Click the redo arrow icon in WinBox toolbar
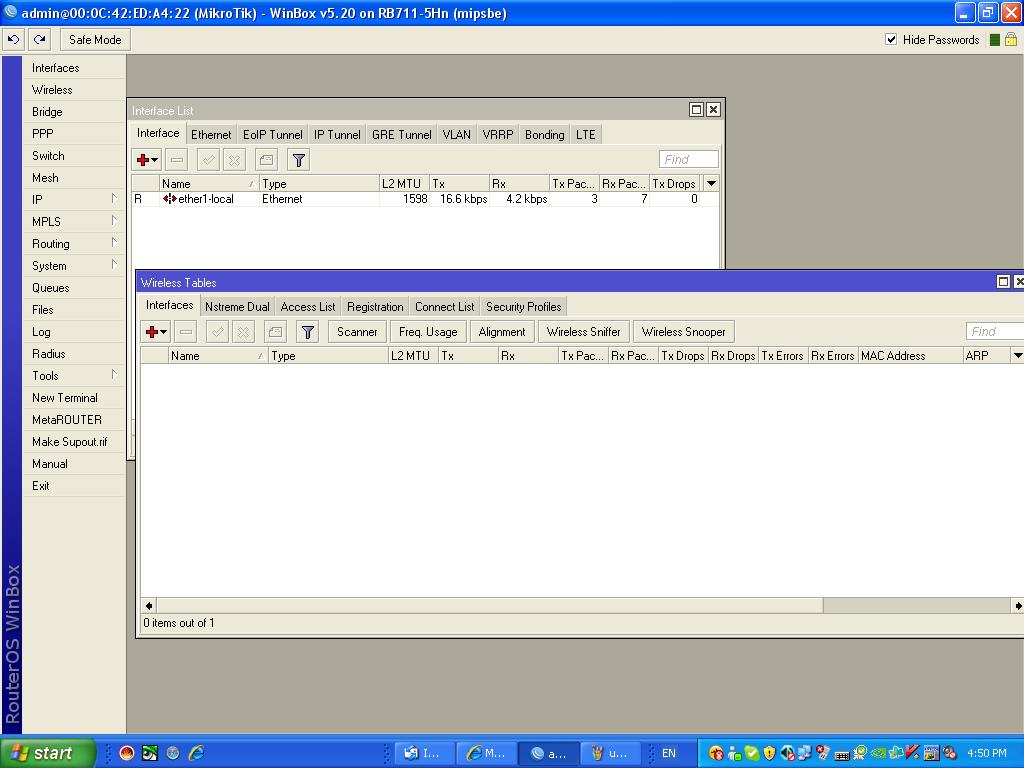 click(38, 39)
